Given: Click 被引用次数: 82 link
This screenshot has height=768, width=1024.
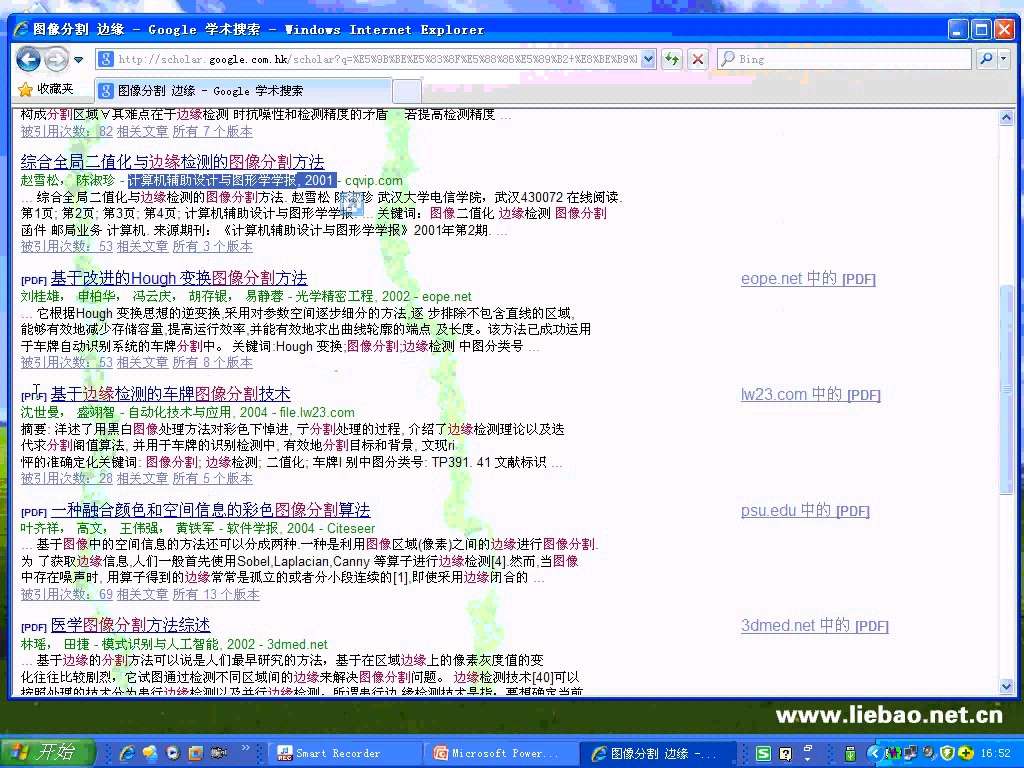Looking at the screenshot, I should (67, 131).
